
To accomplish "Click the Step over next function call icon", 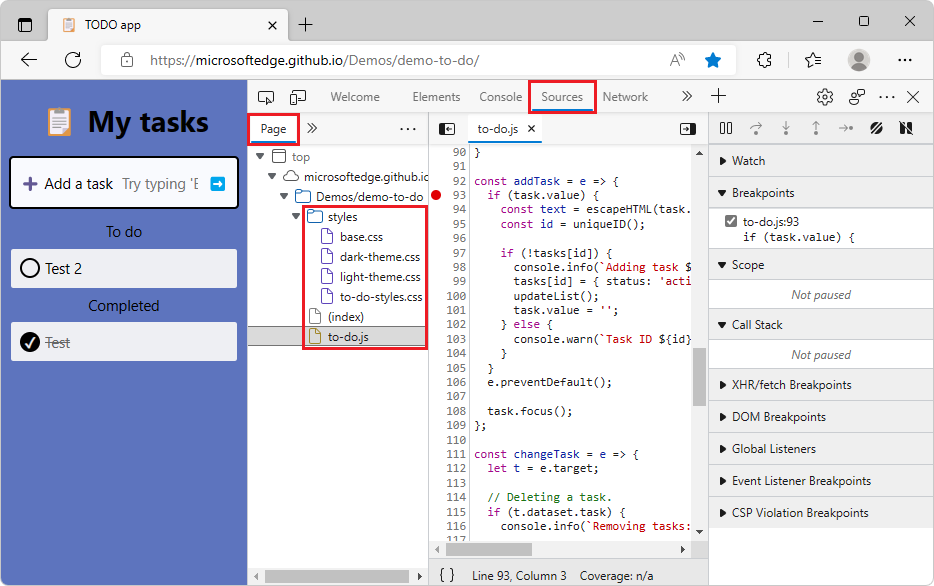I will coord(756,128).
